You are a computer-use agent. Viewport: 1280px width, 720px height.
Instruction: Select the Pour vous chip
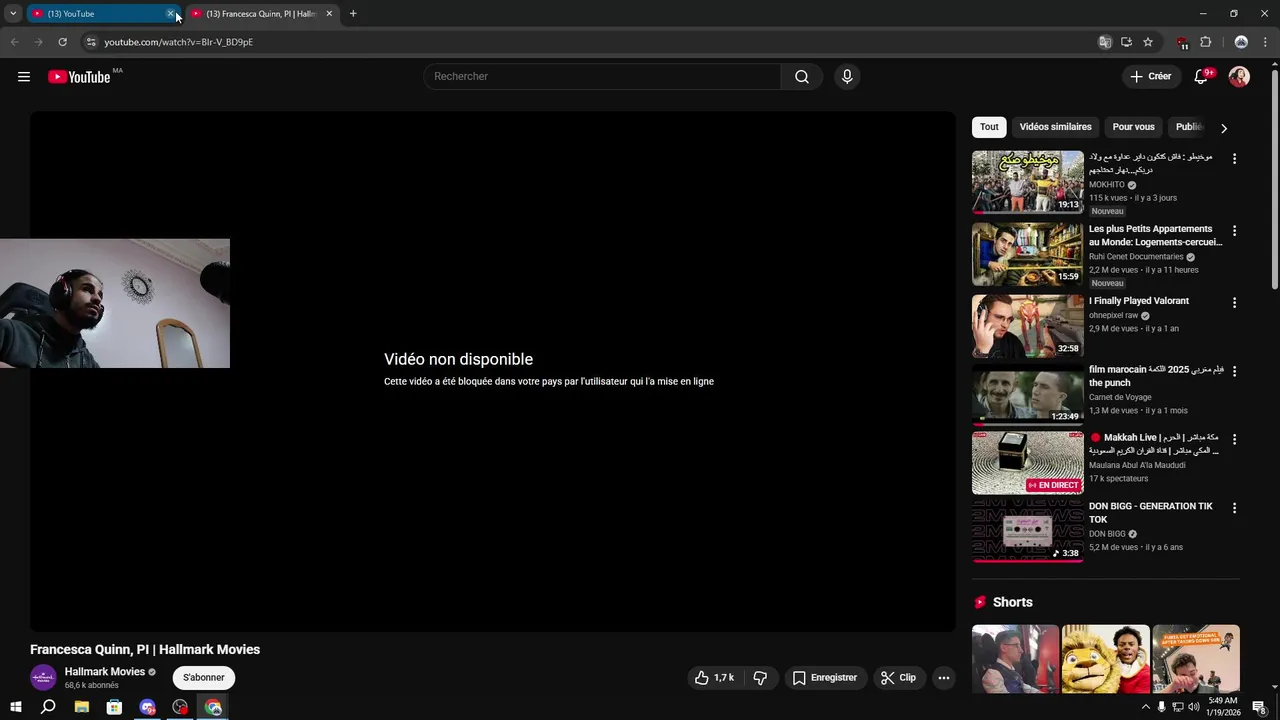1133,127
